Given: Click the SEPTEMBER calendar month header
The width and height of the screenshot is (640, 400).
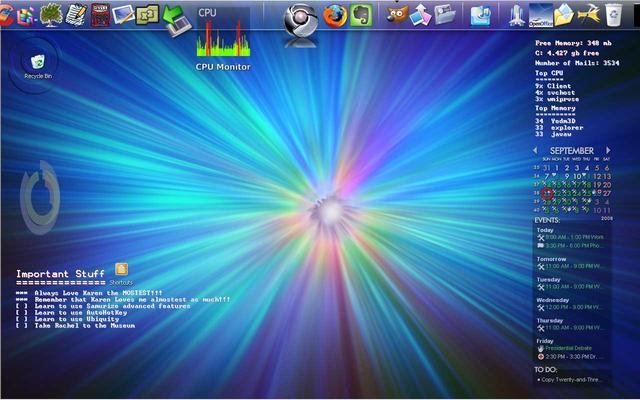Looking at the screenshot, I should coord(572,151).
